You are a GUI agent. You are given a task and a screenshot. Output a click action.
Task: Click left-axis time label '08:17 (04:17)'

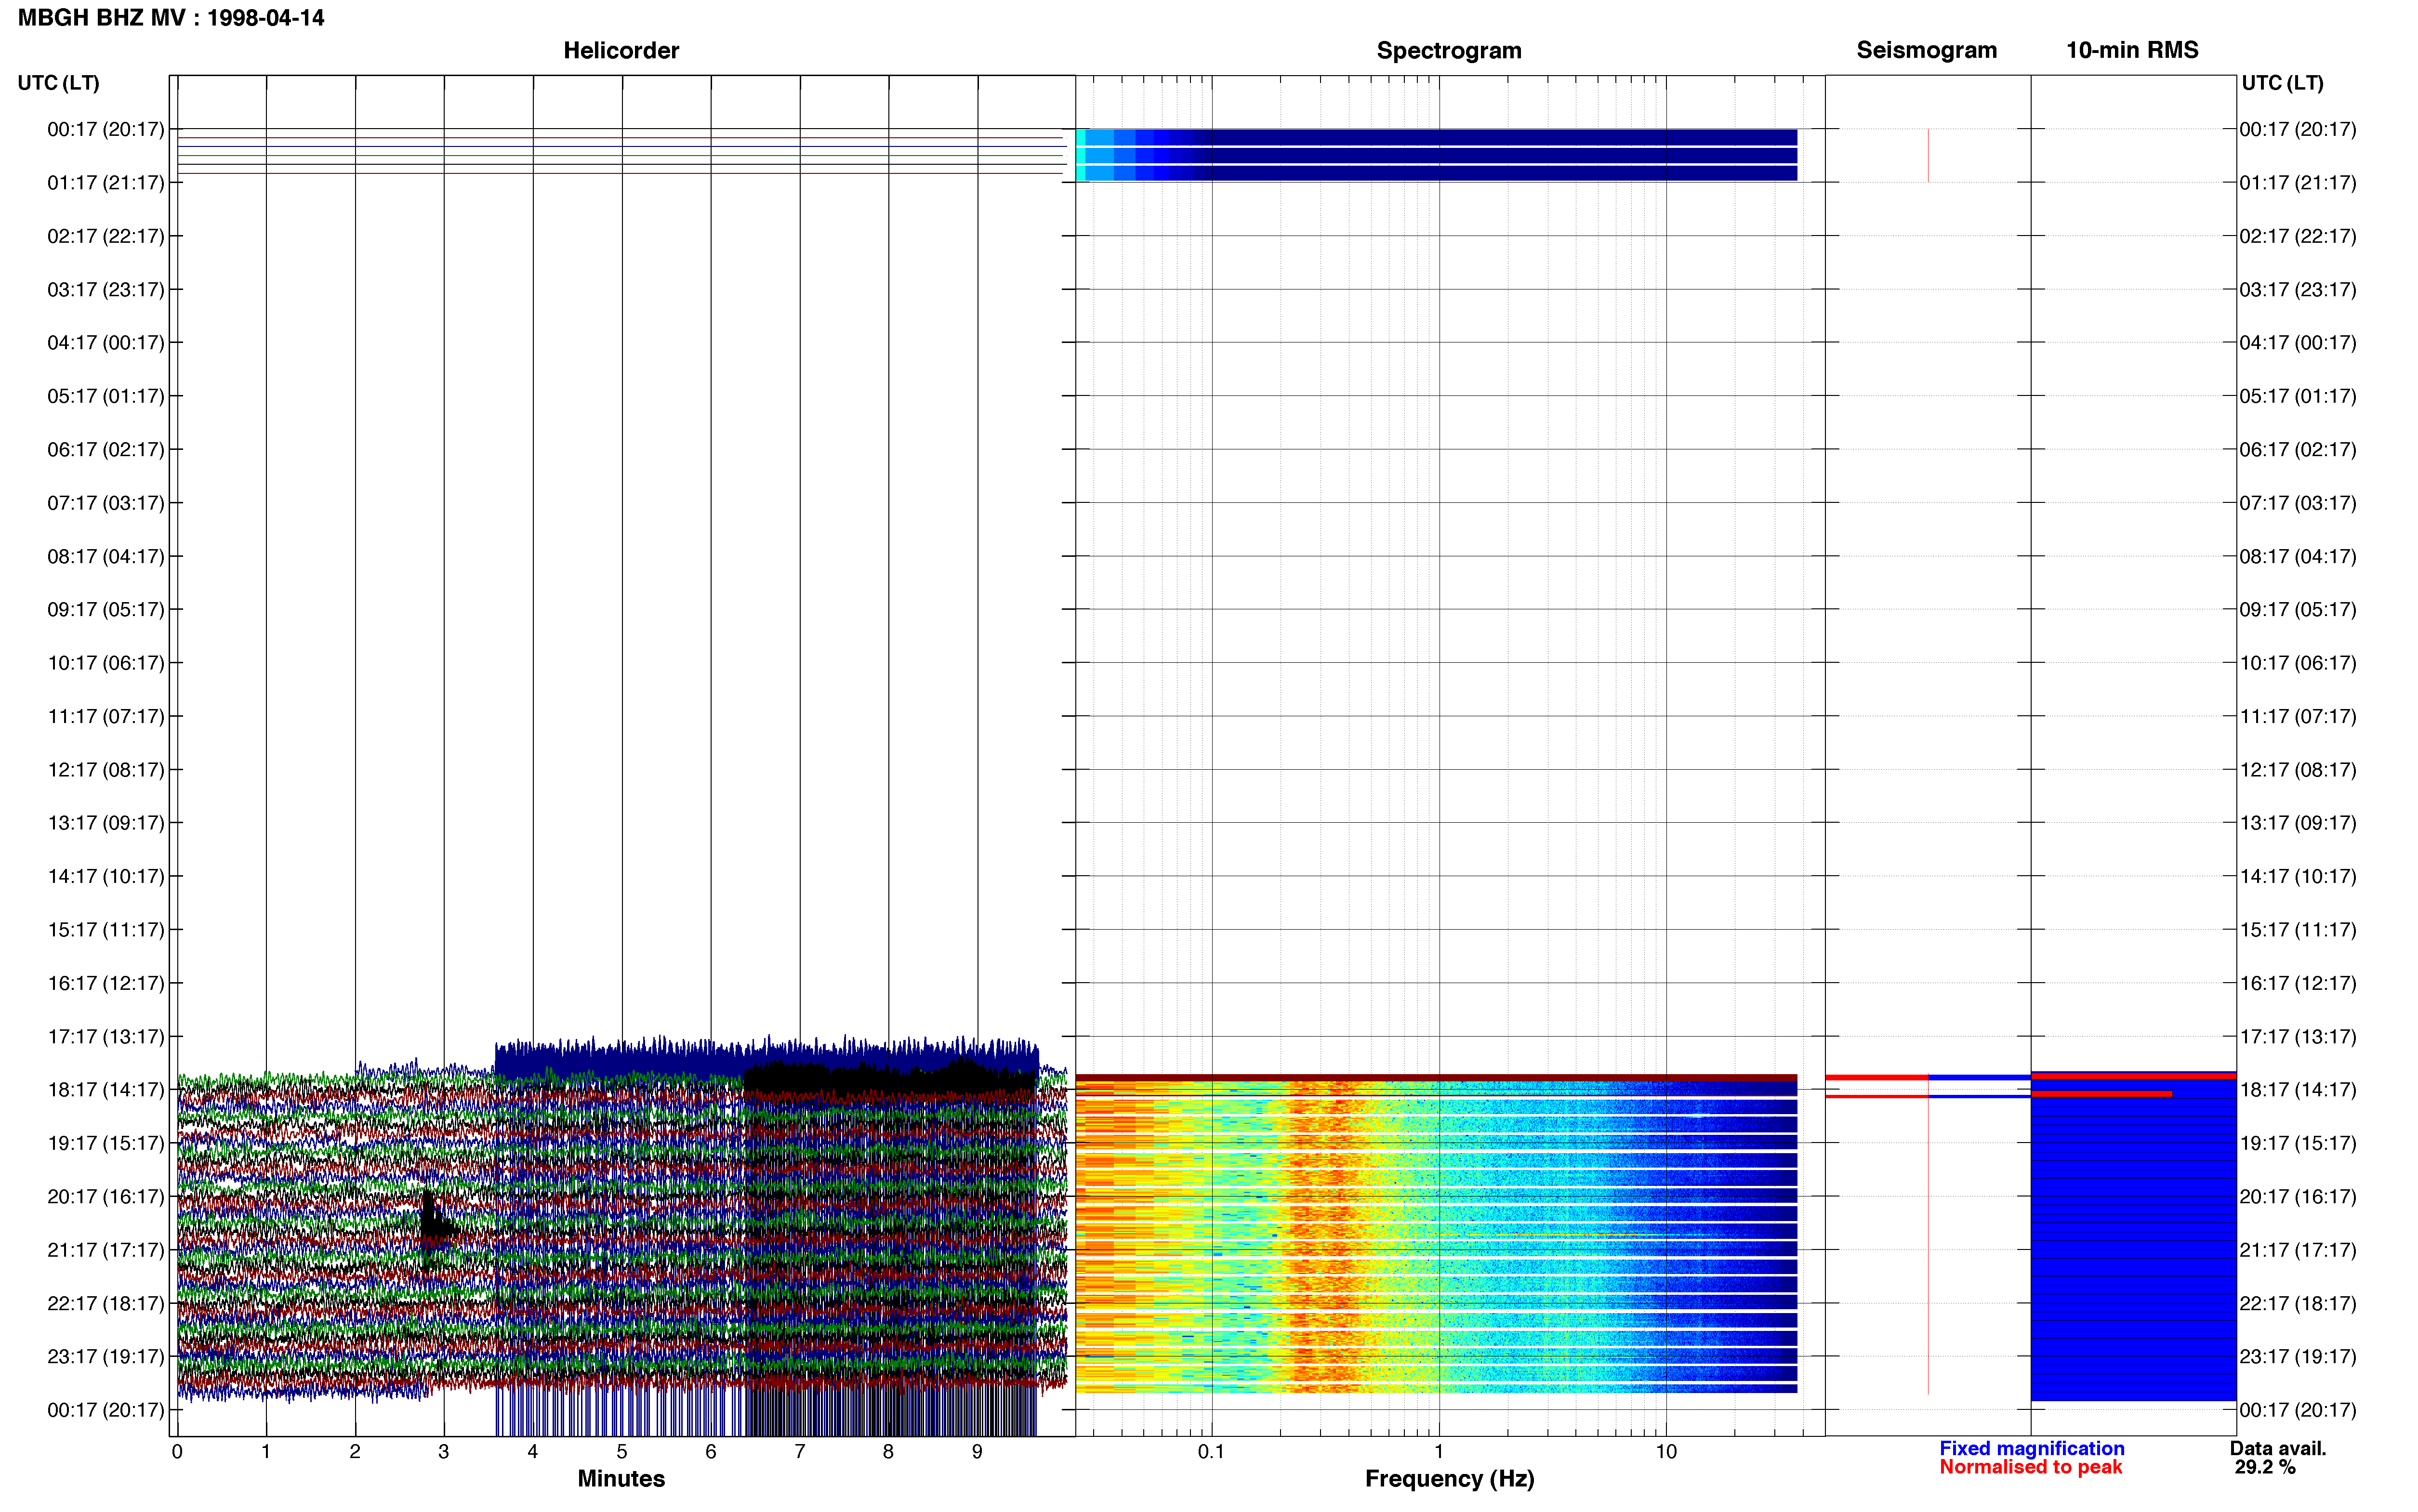pyautogui.click(x=105, y=556)
